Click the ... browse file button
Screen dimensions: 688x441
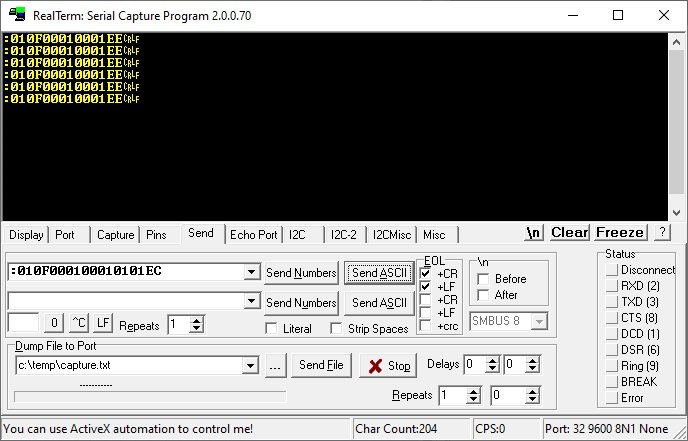[x=276, y=366]
